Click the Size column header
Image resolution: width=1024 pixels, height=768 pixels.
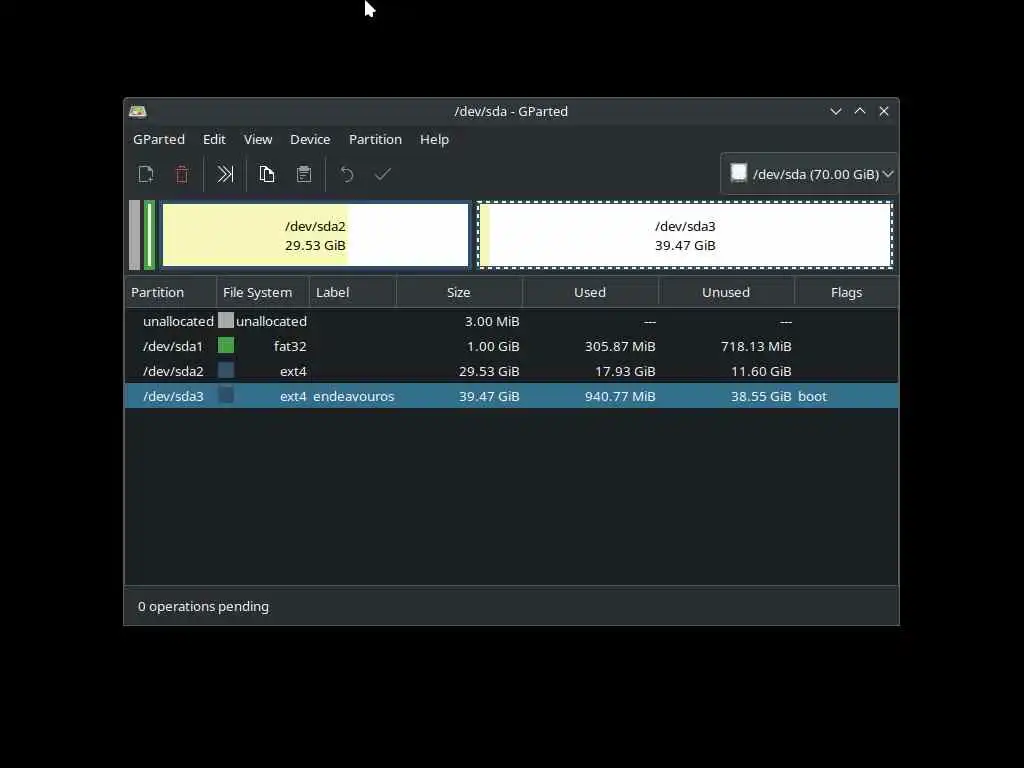[x=459, y=292]
